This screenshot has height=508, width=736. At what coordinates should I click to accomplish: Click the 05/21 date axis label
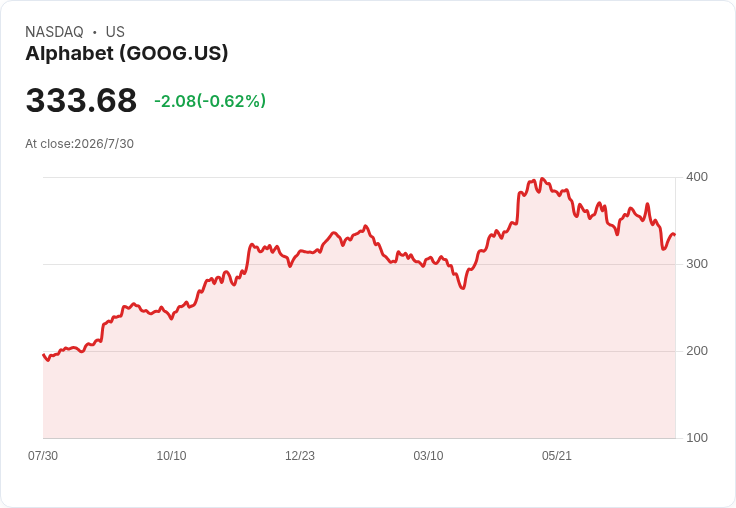(x=557, y=456)
